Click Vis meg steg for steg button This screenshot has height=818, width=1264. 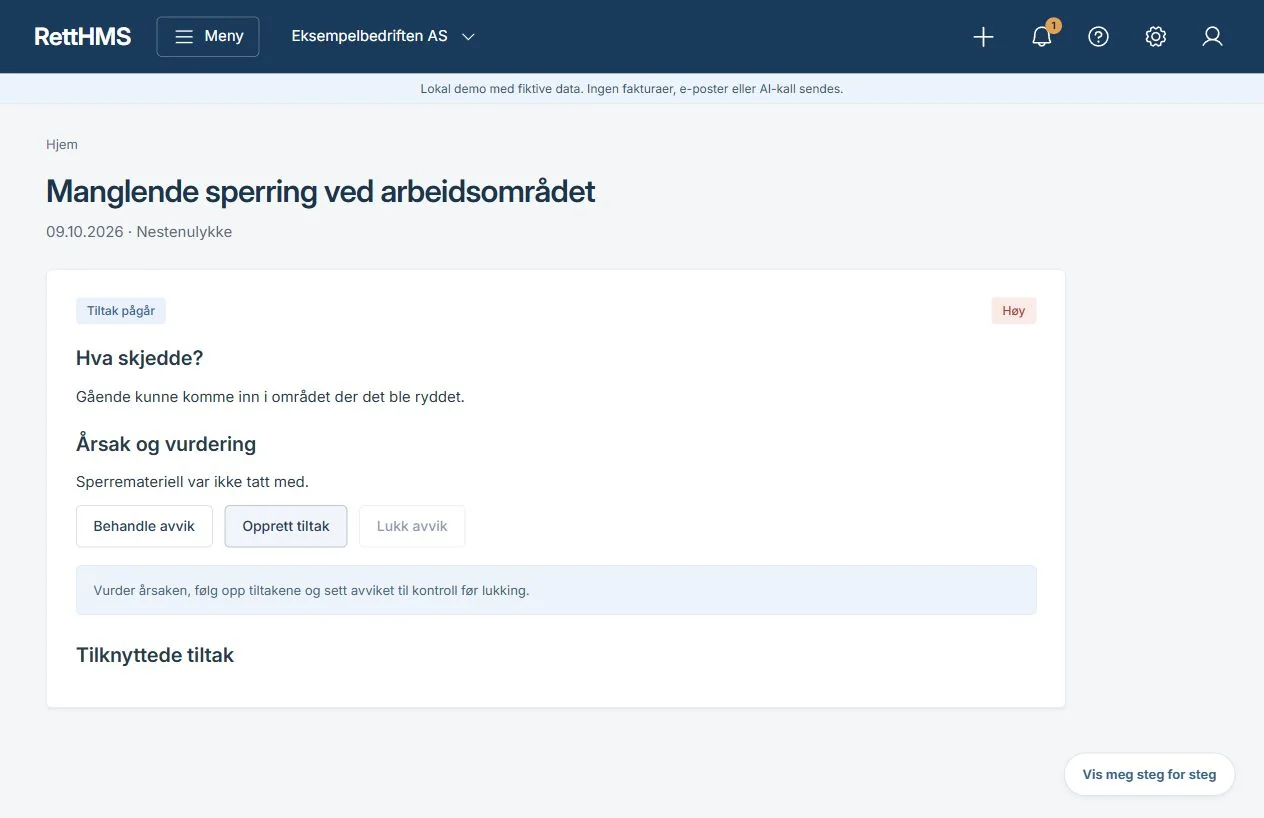pyautogui.click(x=1149, y=774)
